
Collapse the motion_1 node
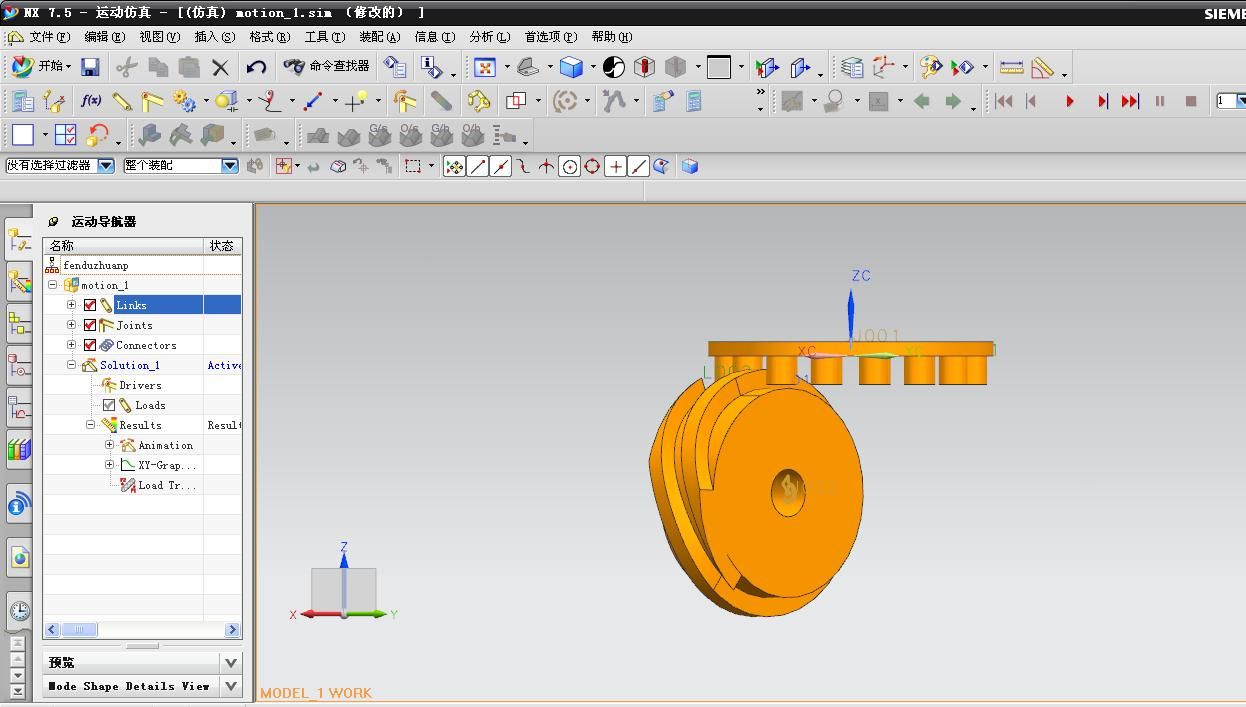pyautogui.click(x=52, y=285)
